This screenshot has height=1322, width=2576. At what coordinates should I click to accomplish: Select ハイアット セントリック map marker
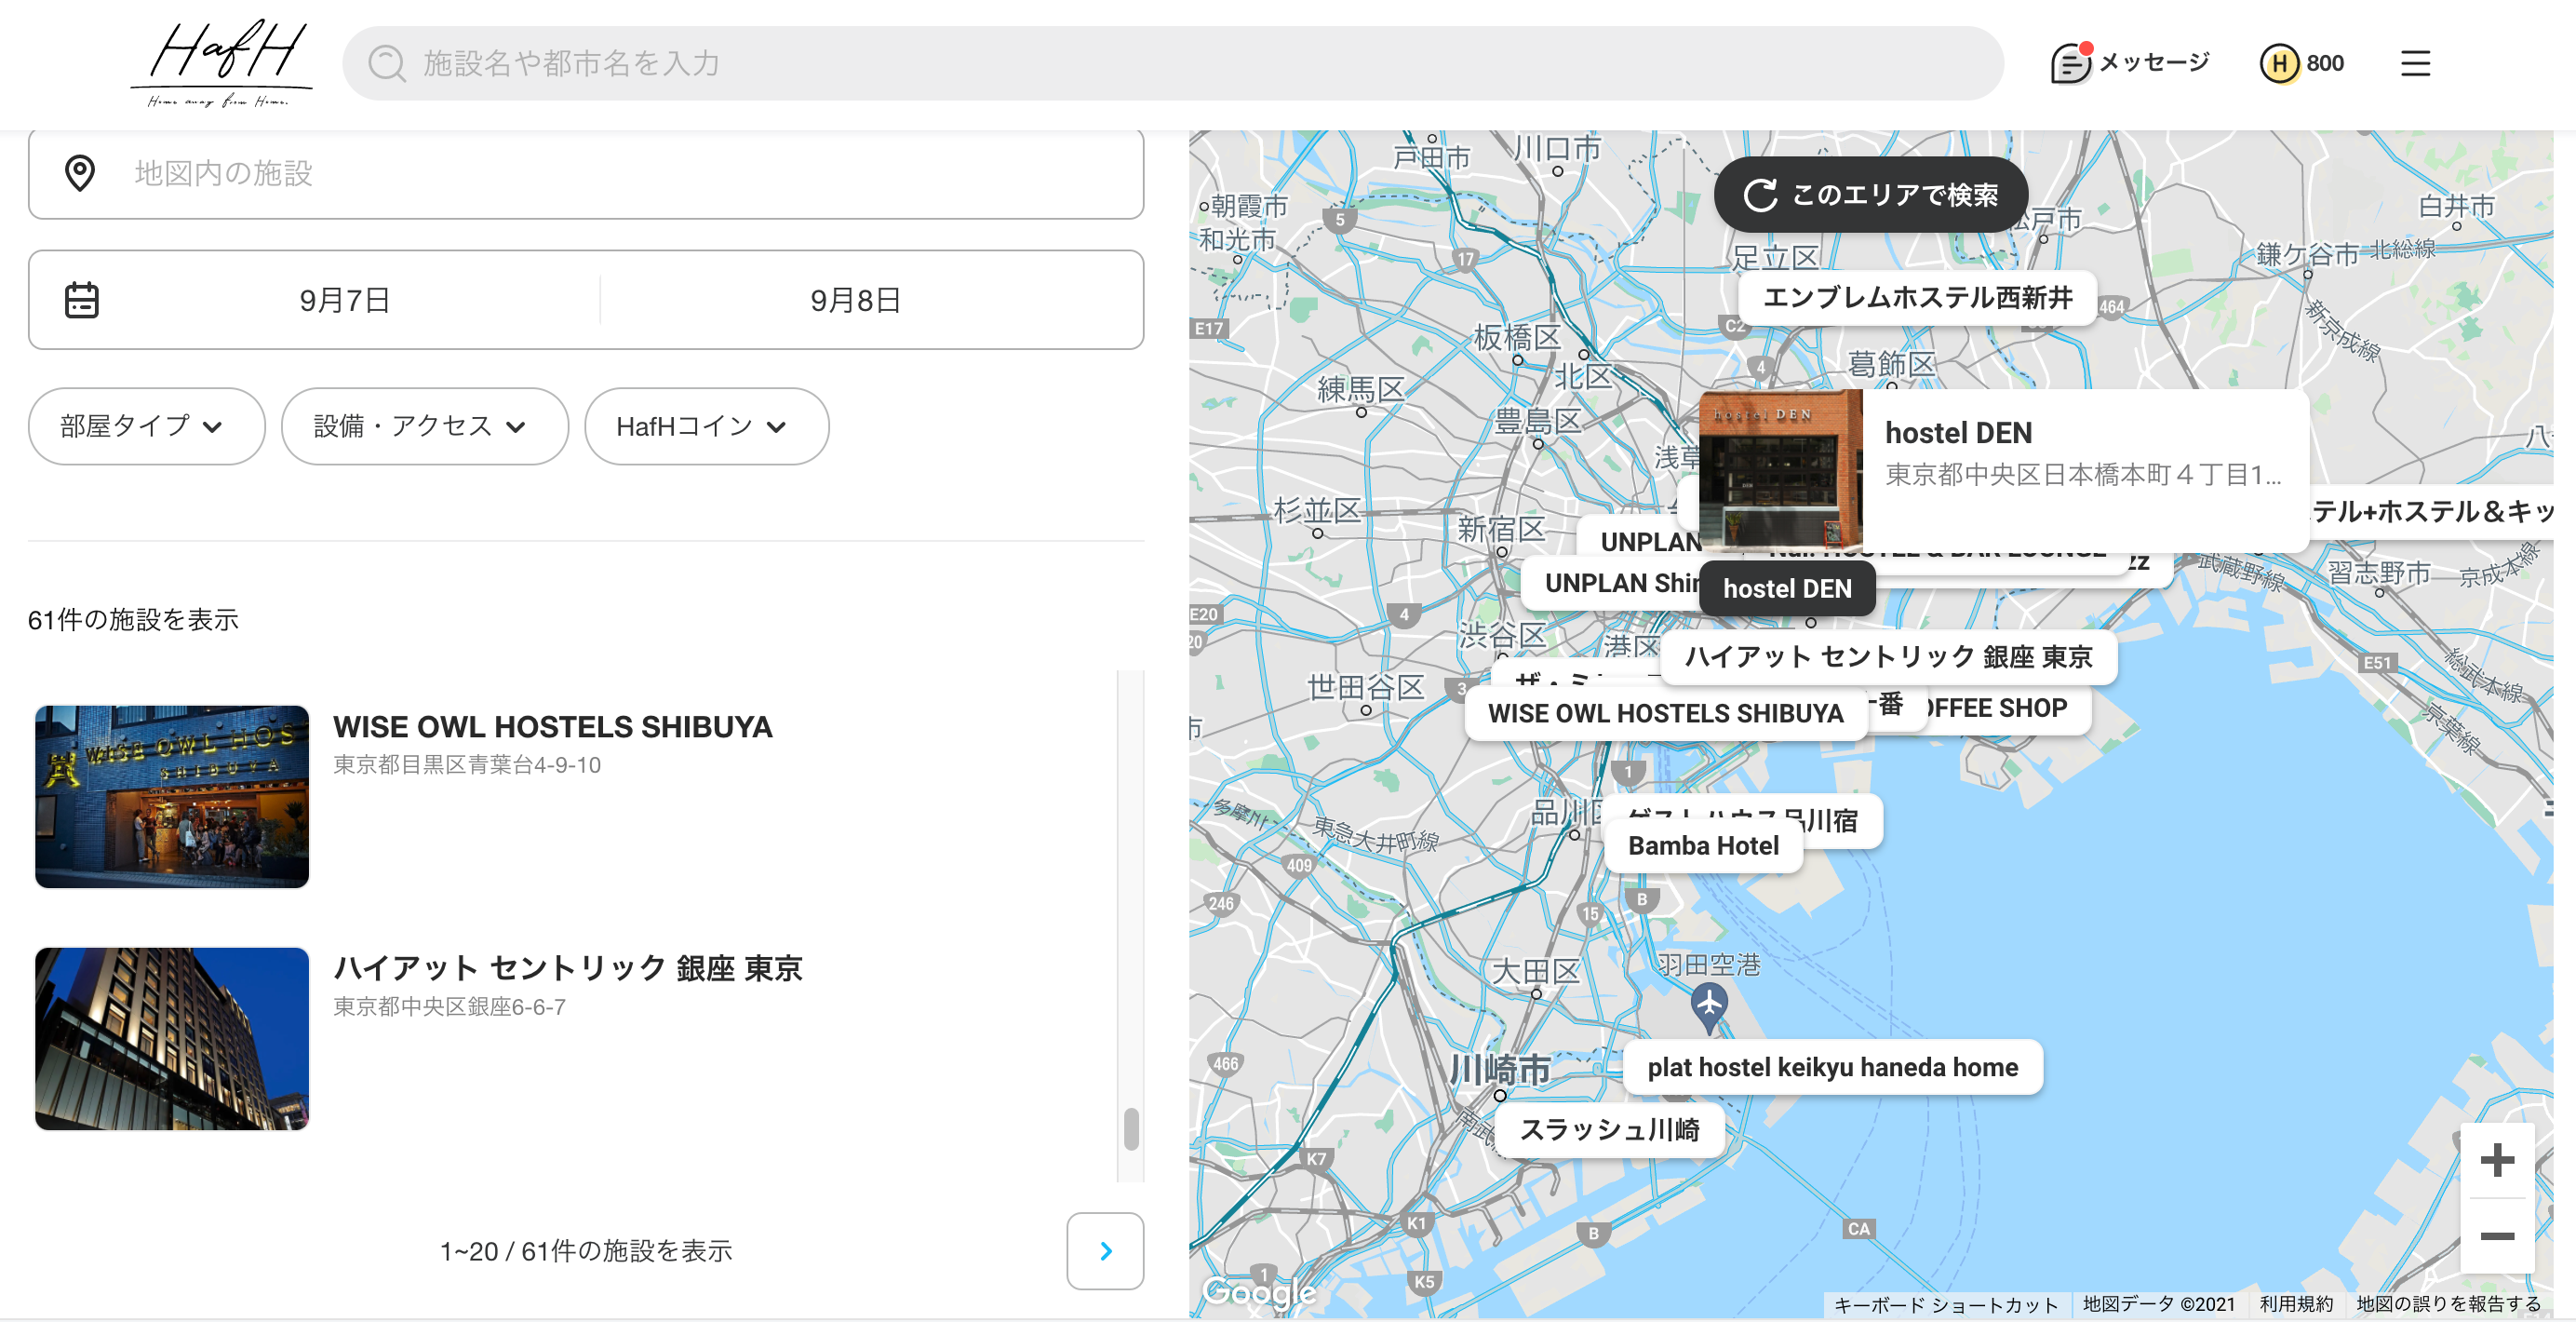[1888, 657]
